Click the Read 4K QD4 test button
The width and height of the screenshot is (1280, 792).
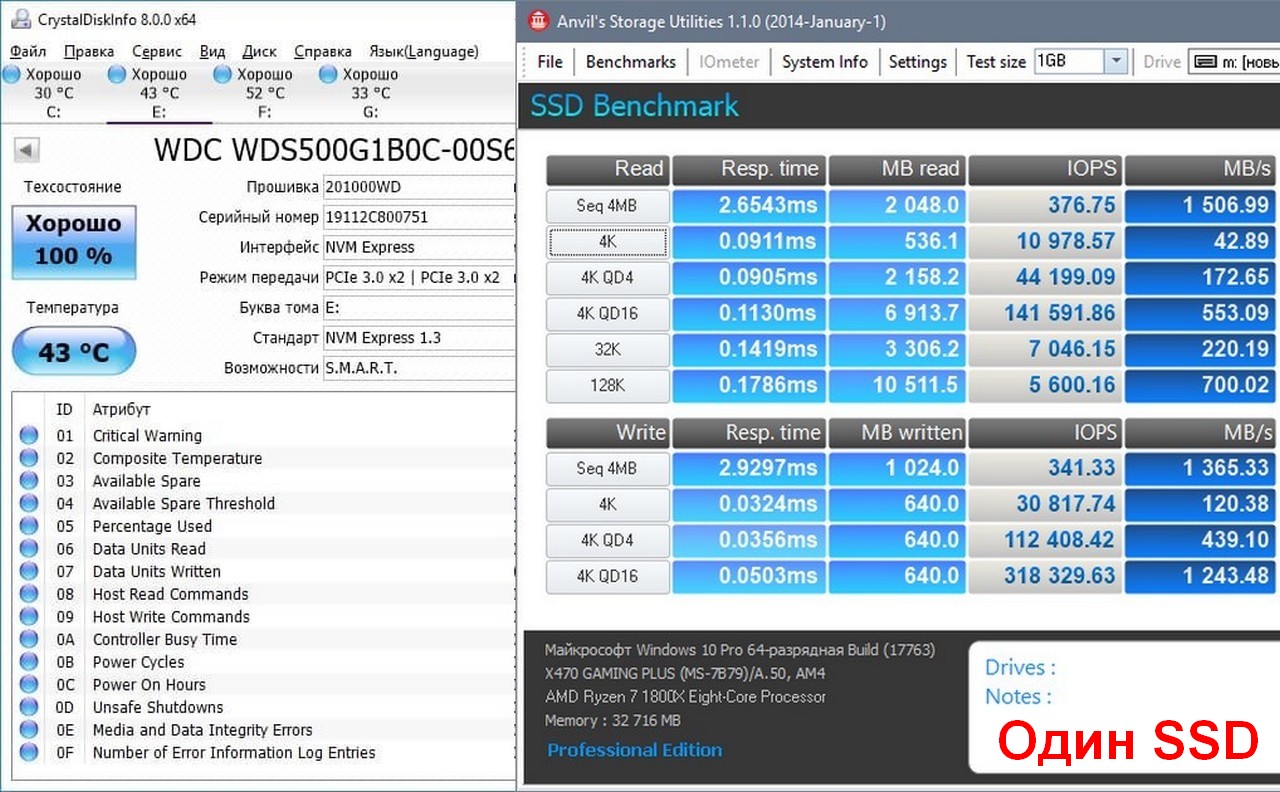click(608, 278)
